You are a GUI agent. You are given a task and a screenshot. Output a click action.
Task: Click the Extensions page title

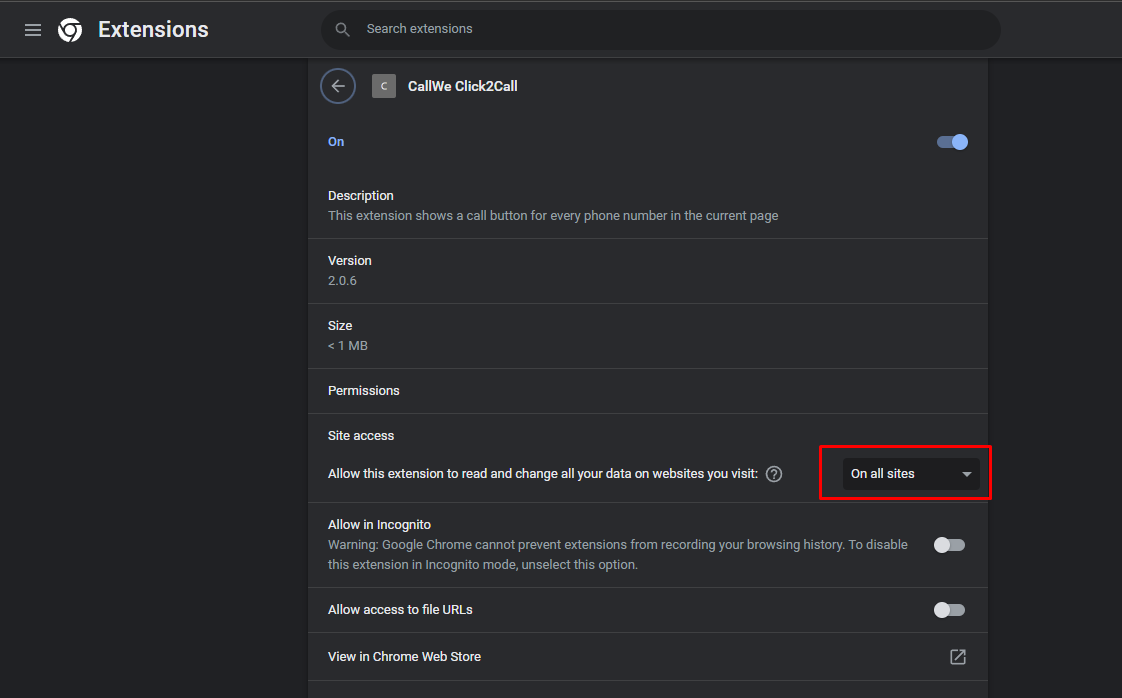153,29
